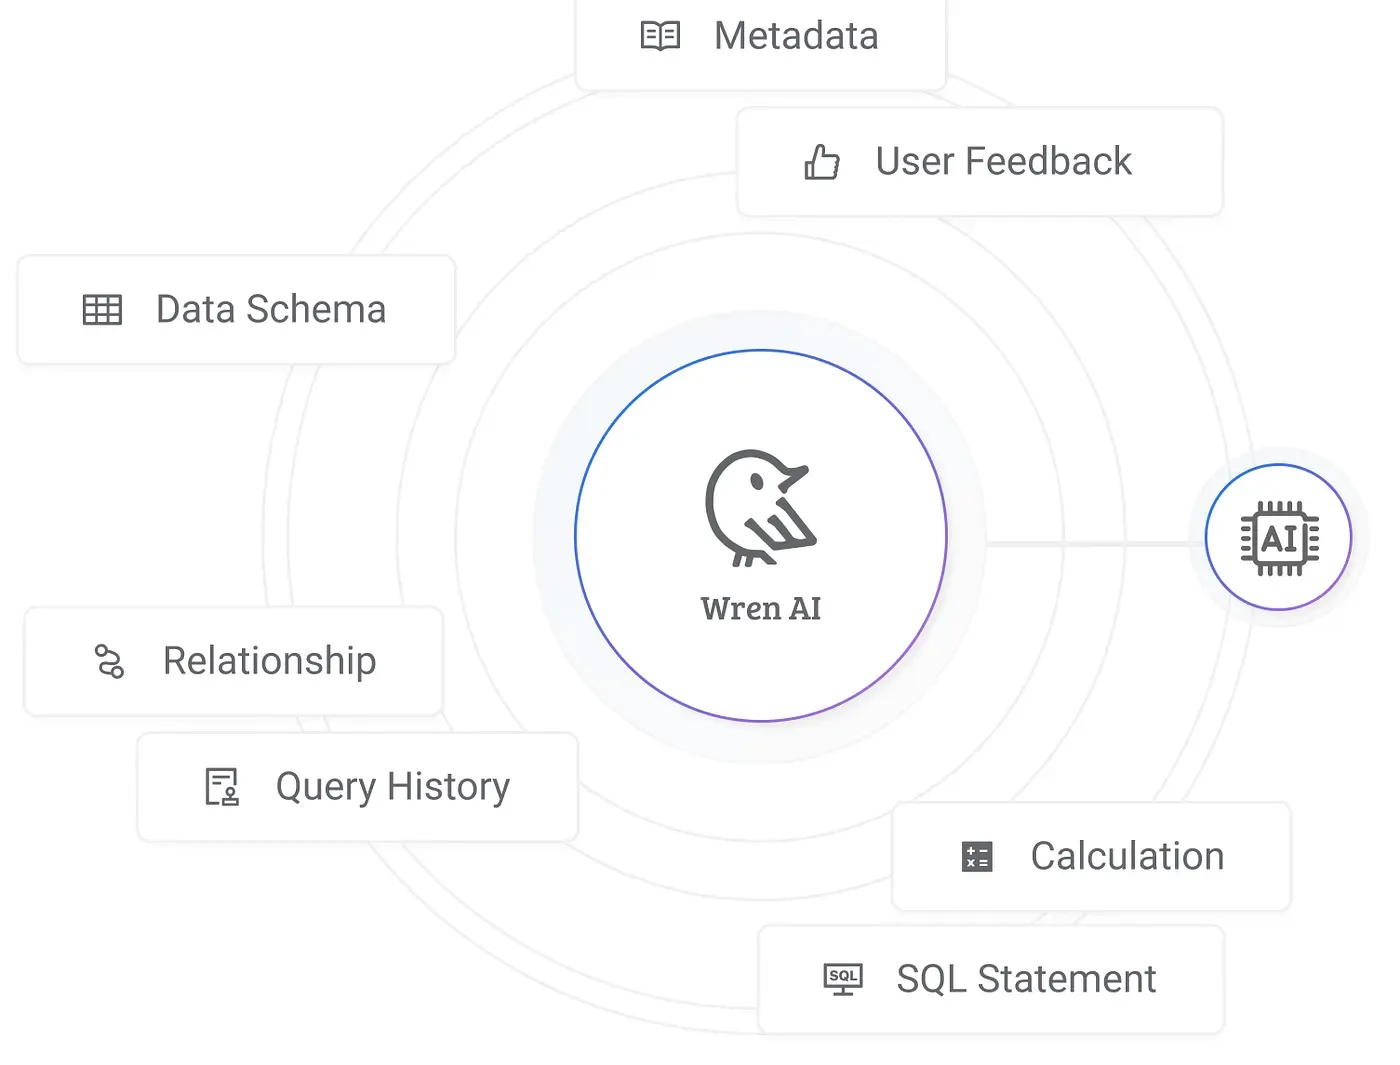Click the Wren bird logo
Viewport: 1400px width, 1065px height.
(760, 508)
